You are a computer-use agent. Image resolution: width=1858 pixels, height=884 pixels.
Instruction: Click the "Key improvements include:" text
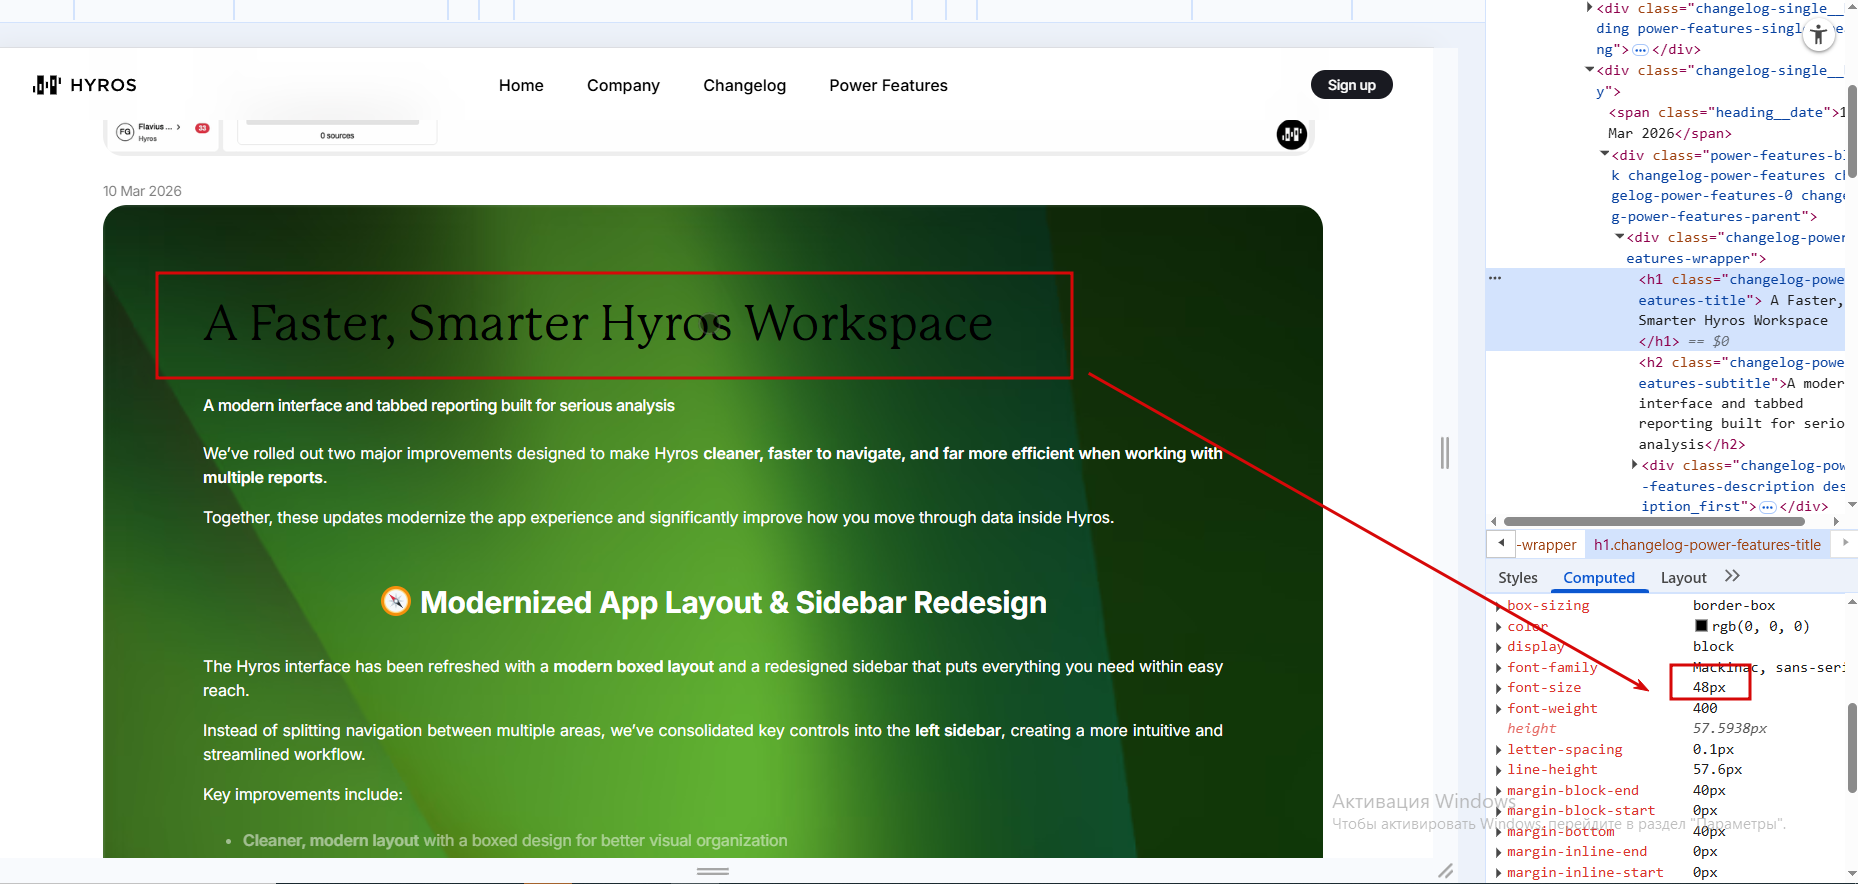click(x=303, y=795)
